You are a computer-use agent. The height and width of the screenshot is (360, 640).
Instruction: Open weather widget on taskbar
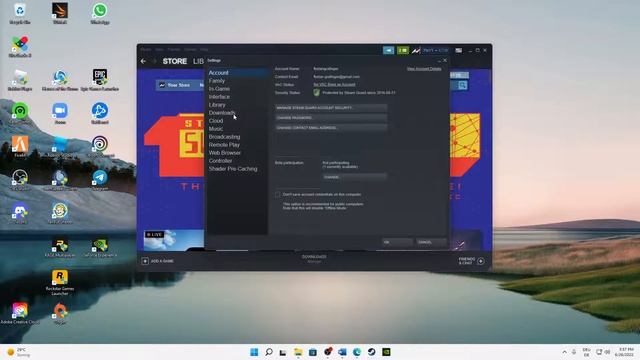pos(18,352)
